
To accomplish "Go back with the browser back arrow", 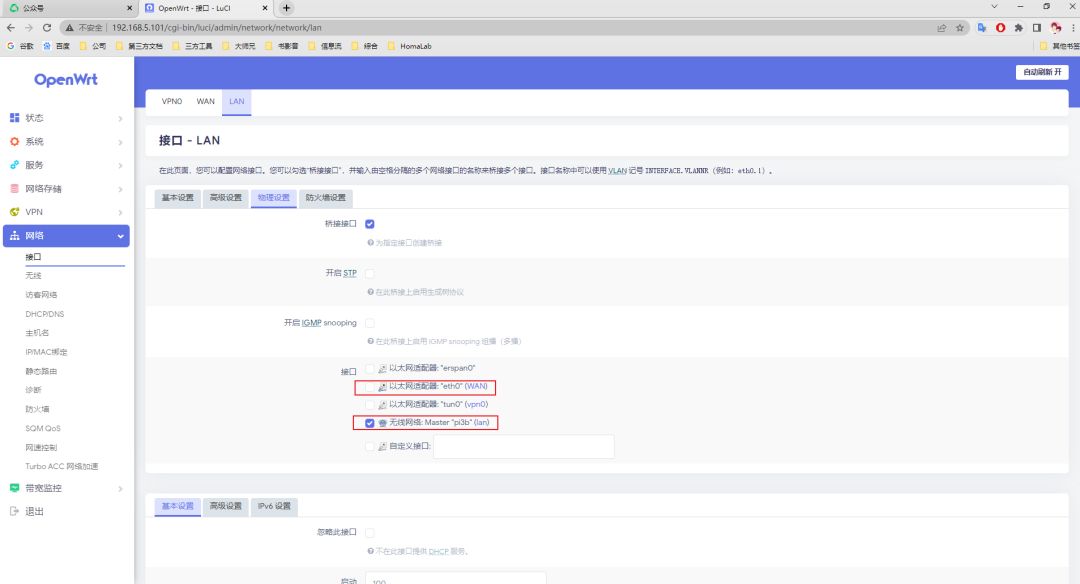I will click(10, 28).
